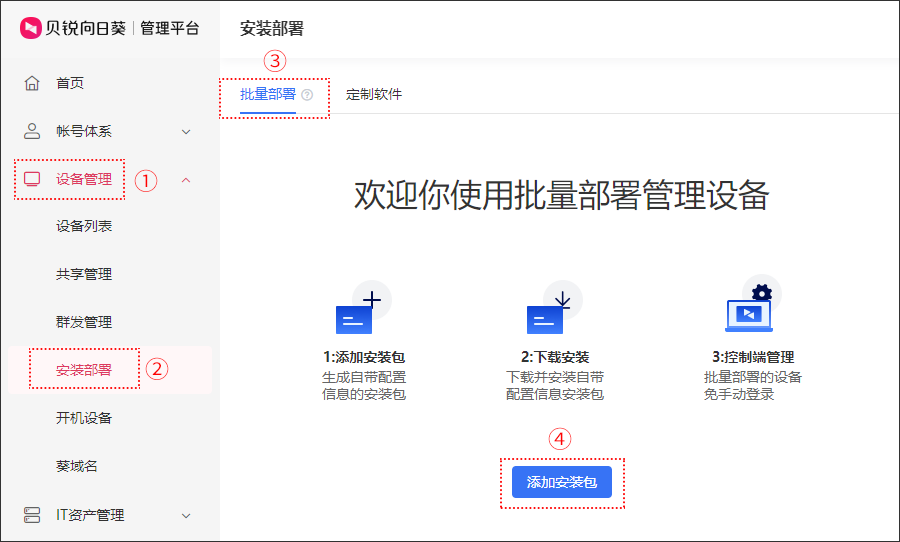Go to 群发管理 submenu
The image size is (900, 542).
click(x=84, y=322)
